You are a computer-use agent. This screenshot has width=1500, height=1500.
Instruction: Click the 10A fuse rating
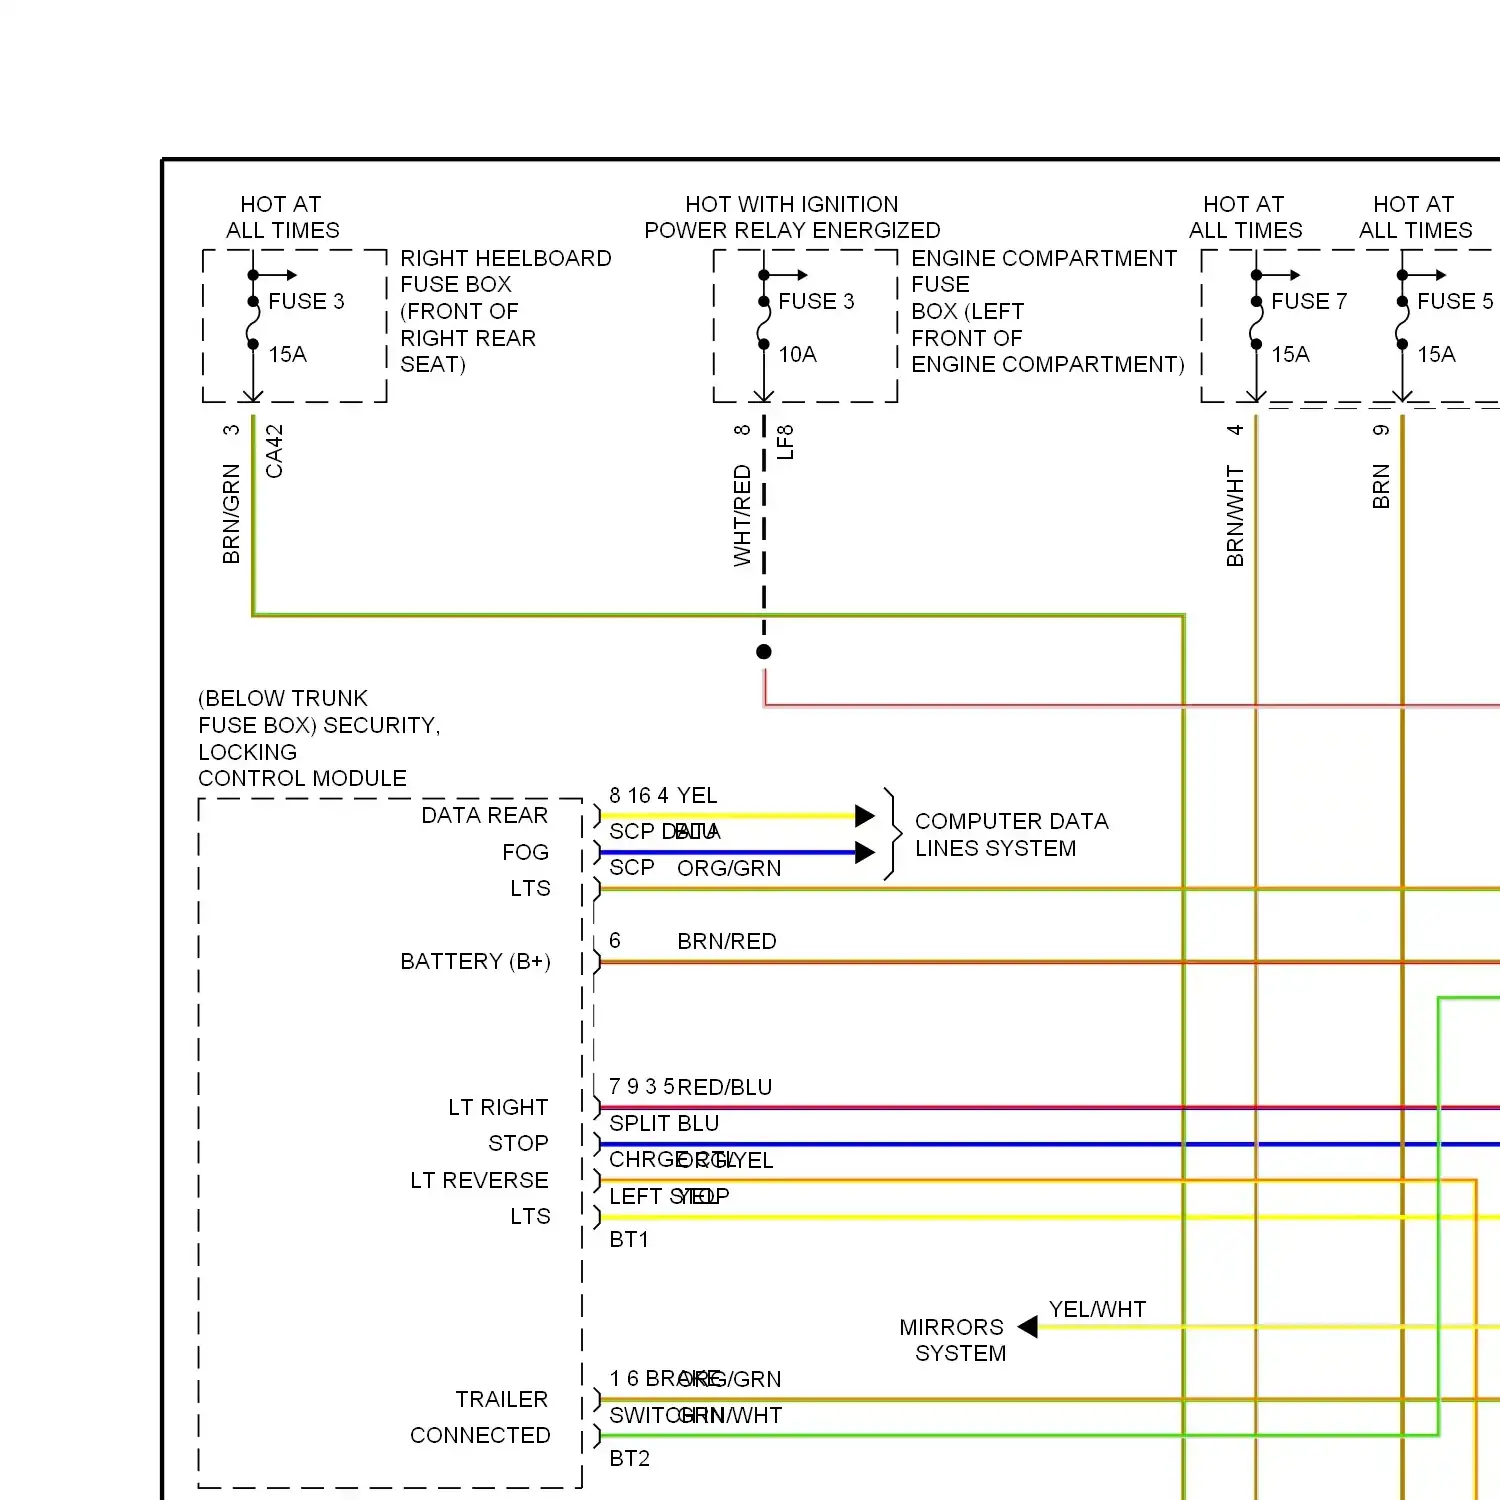click(797, 354)
